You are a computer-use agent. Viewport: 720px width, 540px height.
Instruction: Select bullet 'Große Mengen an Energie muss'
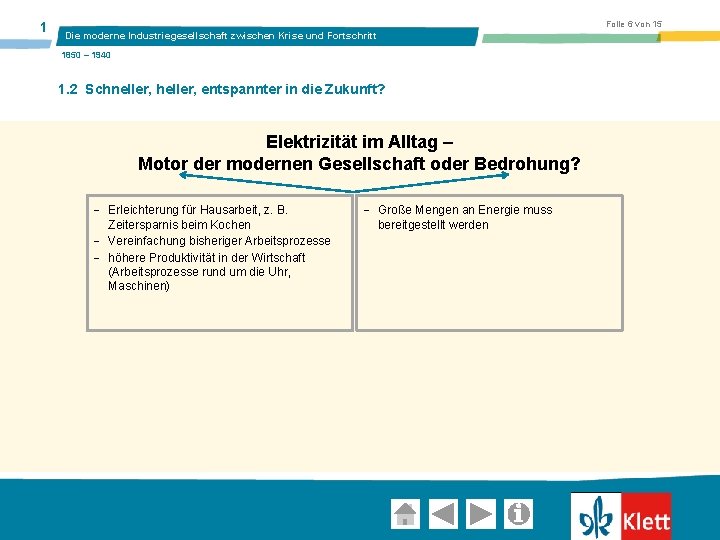point(465,210)
